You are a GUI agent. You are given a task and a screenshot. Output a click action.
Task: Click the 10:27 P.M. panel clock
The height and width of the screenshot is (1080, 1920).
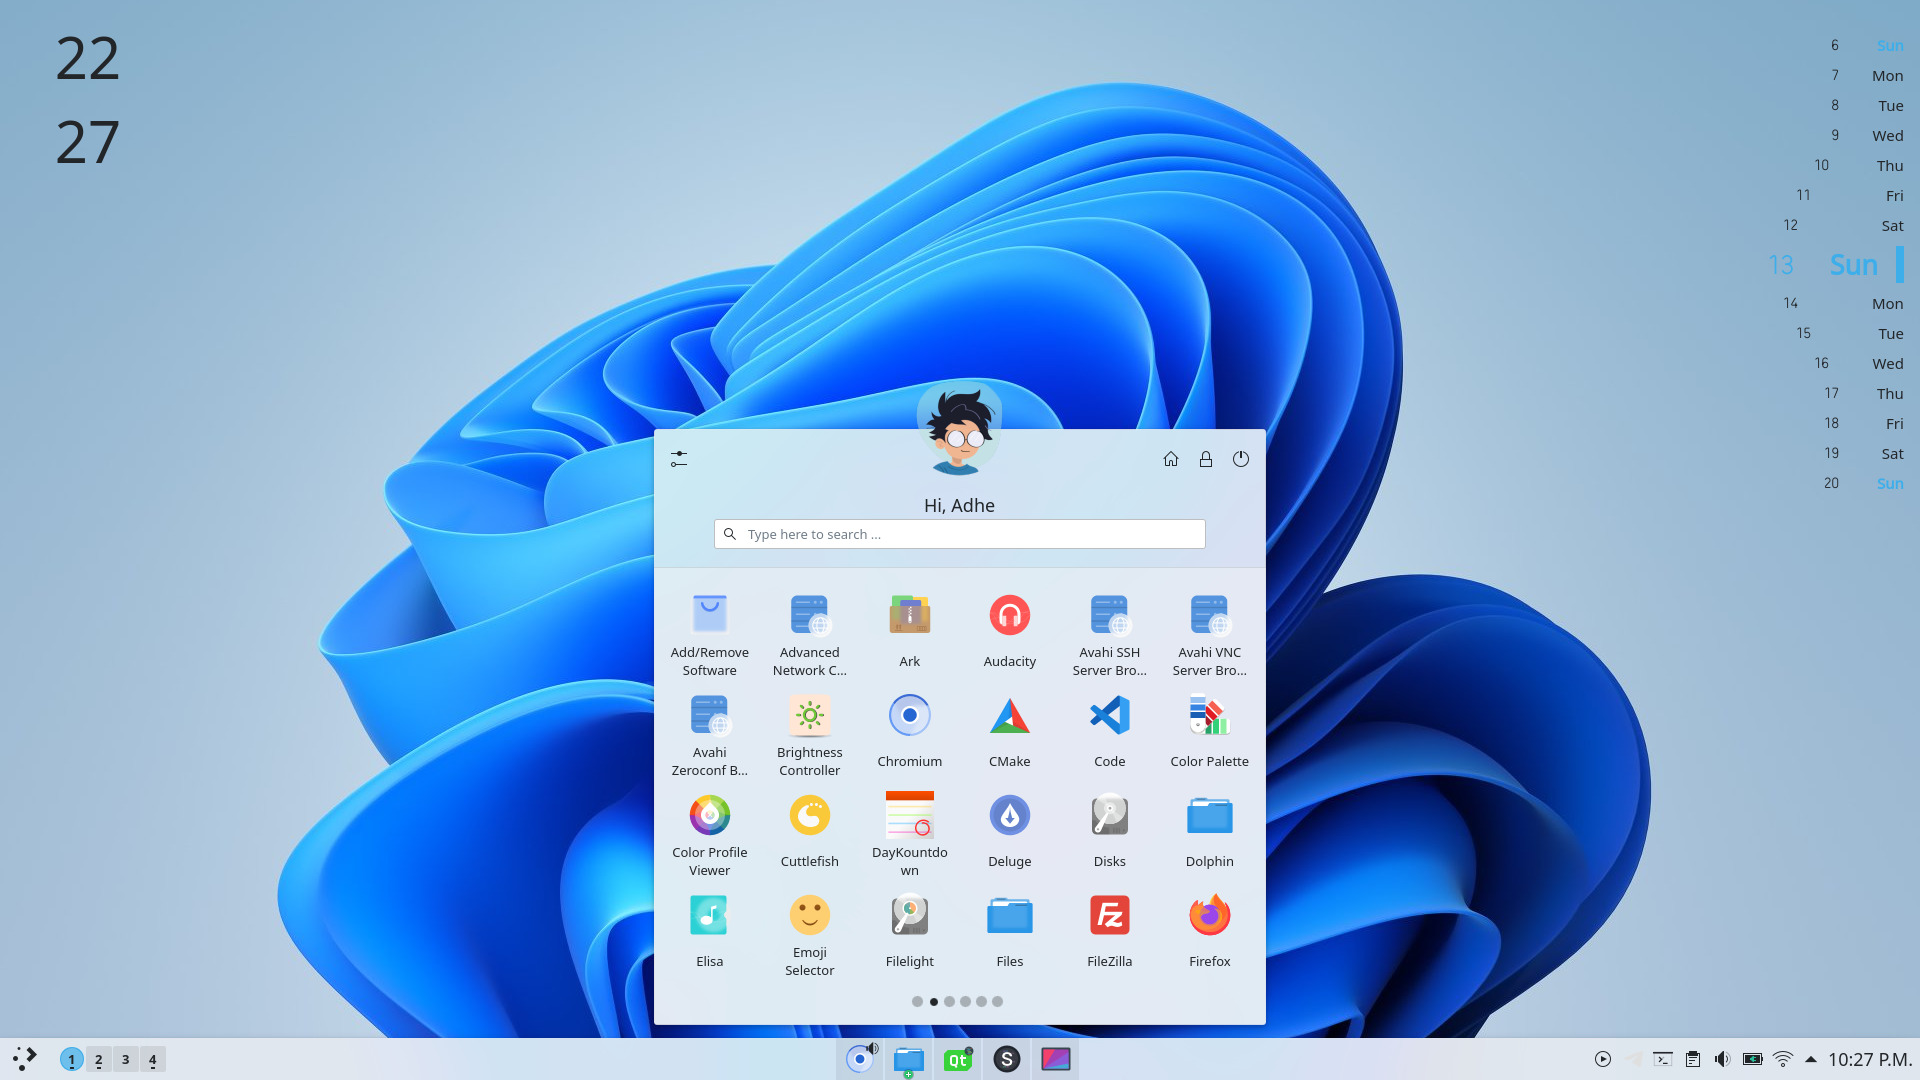click(1870, 1059)
